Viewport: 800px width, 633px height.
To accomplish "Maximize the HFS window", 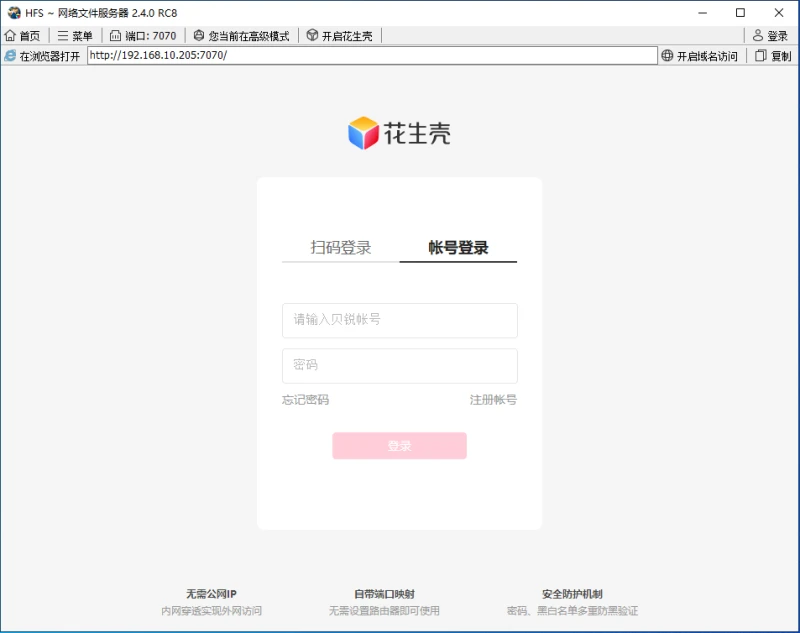I will click(x=740, y=13).
